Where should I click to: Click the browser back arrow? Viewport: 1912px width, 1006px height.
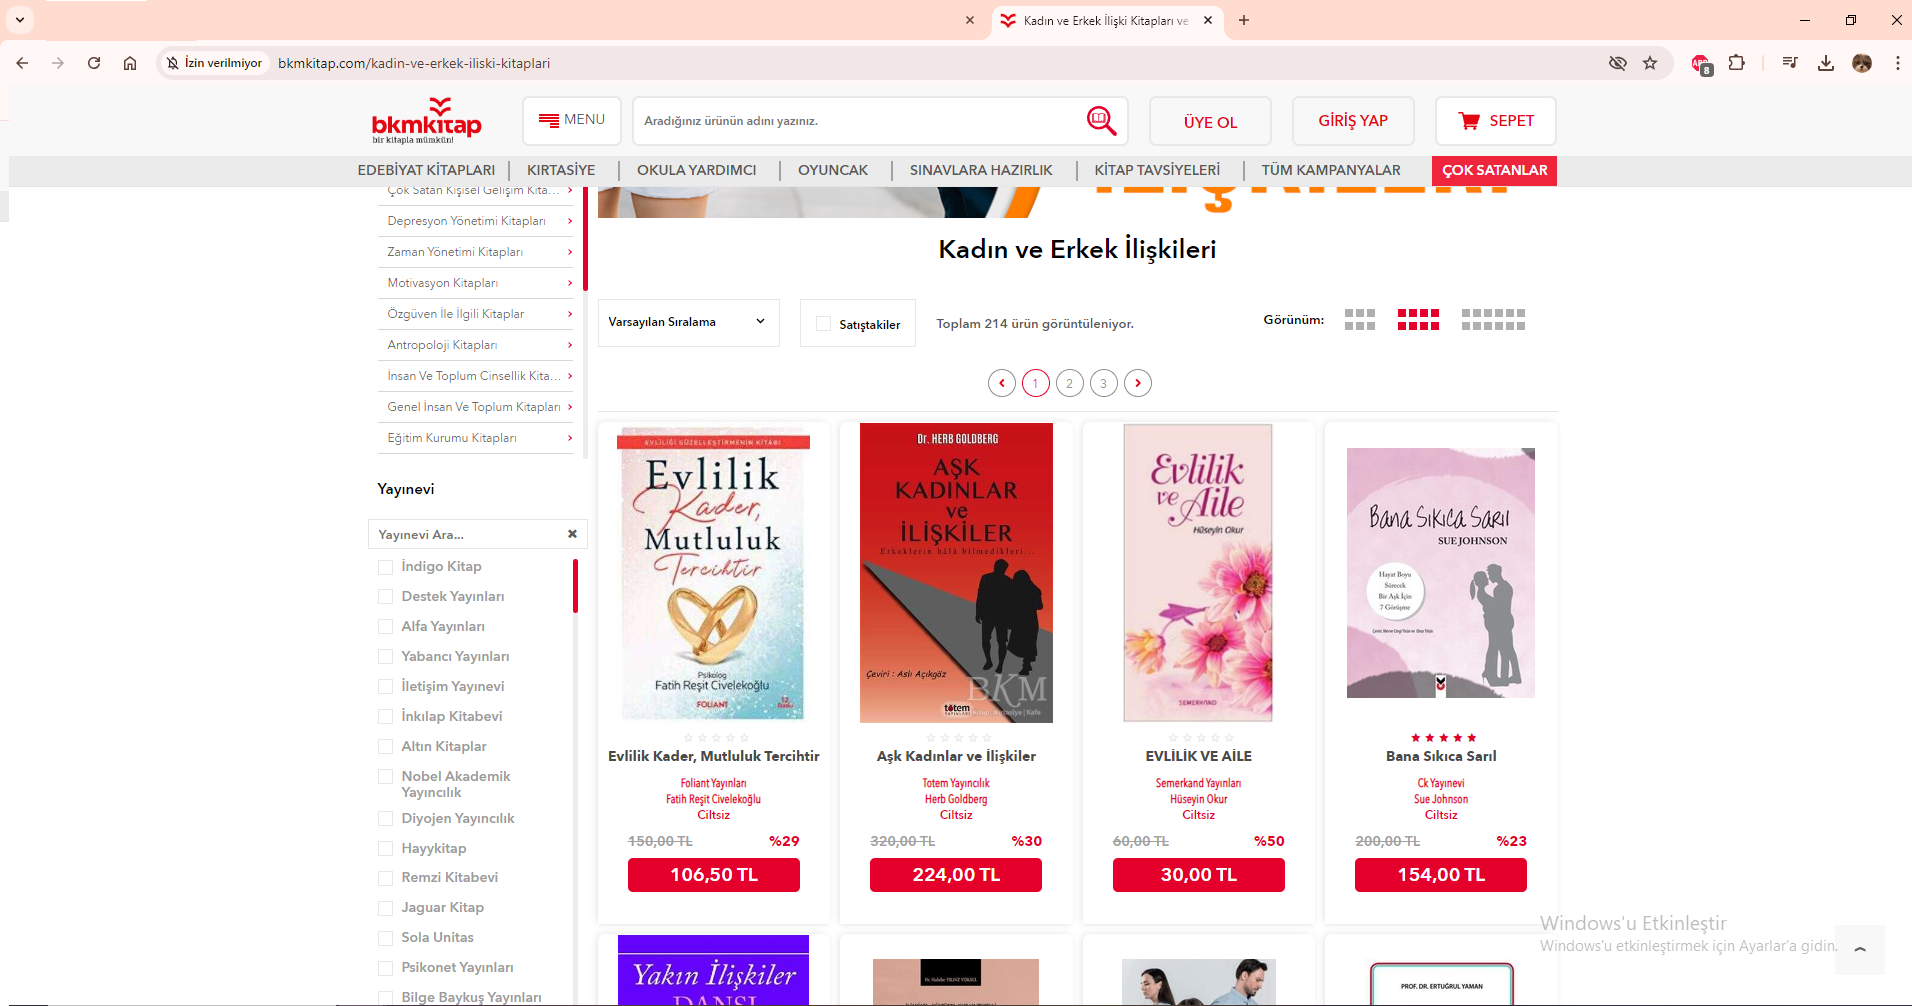[x=22, y=63]
